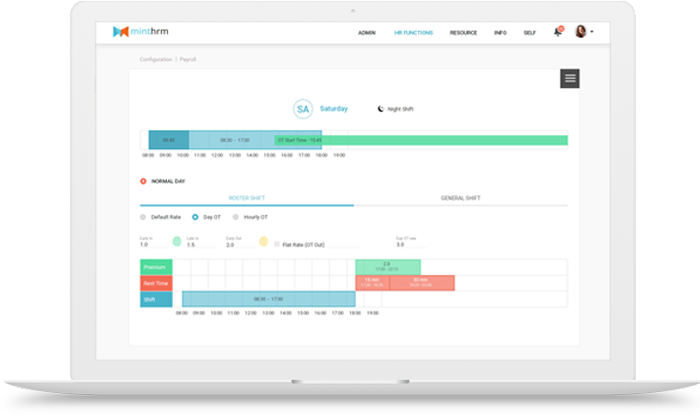Viewport: 700px width, 415px height.
Task: Select the Hourly OT radio button
Action: coord(235,217)
